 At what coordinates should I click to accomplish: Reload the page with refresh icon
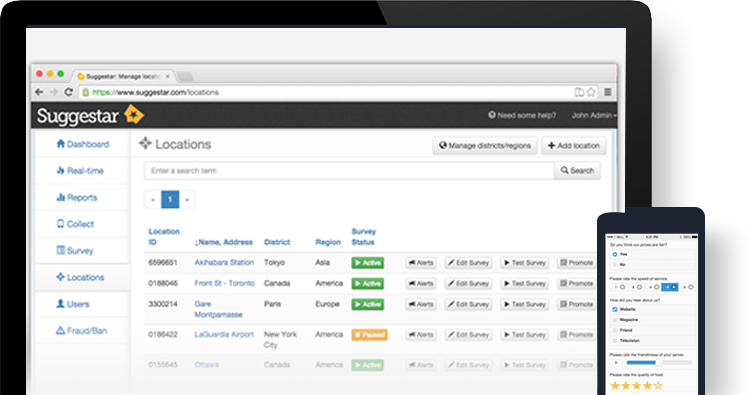pyautogui.click(x=68, y=92)
